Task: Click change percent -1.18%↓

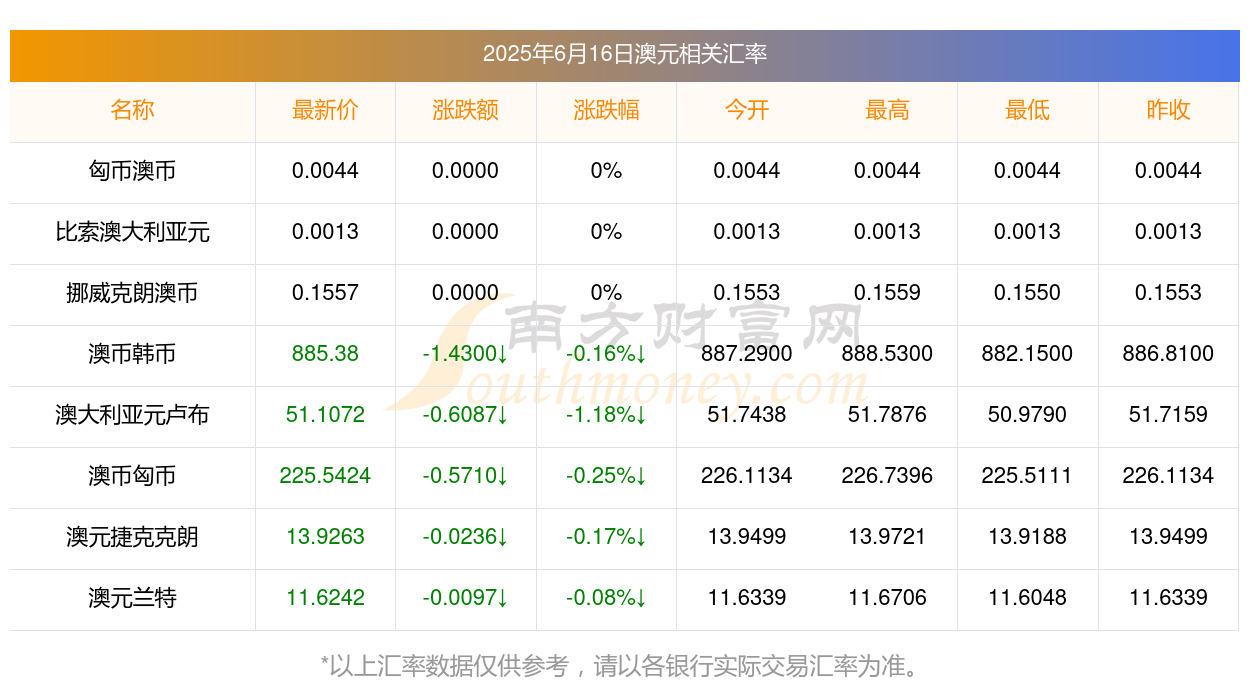Action: tap(606, 415)
